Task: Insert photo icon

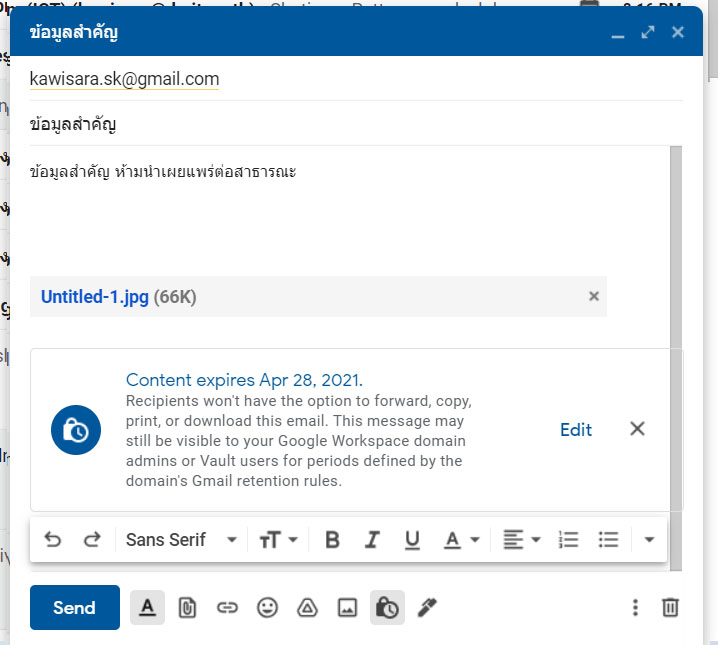Action: click(x=347, y=608)
